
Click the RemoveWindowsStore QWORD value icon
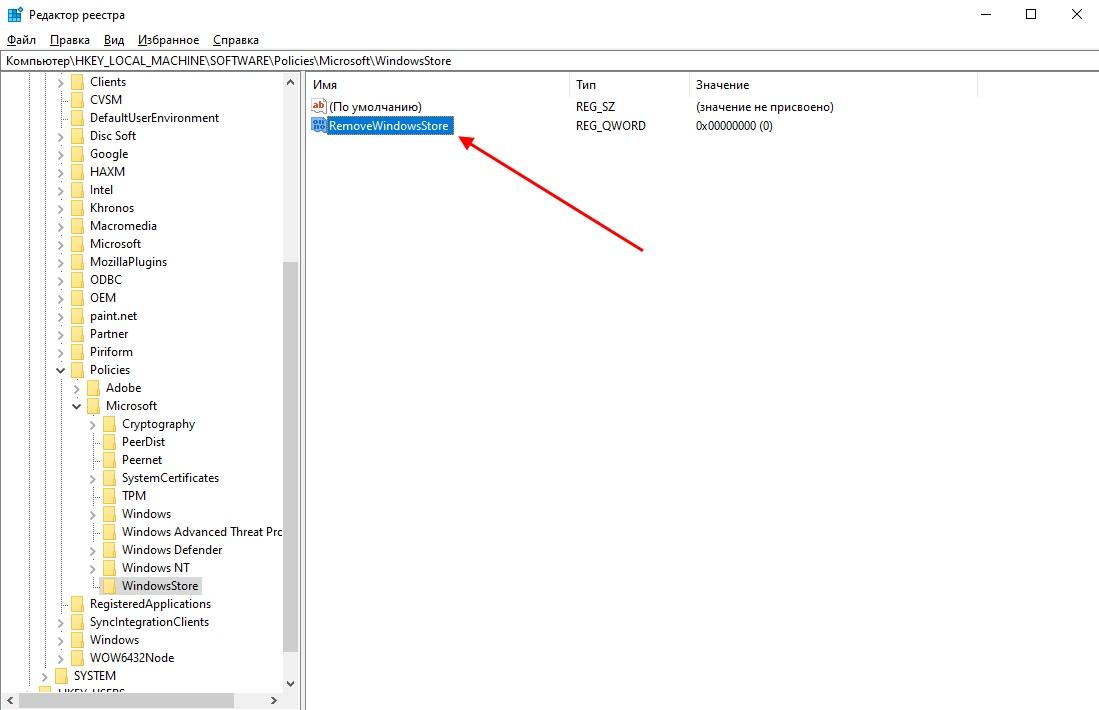[319, 125]
